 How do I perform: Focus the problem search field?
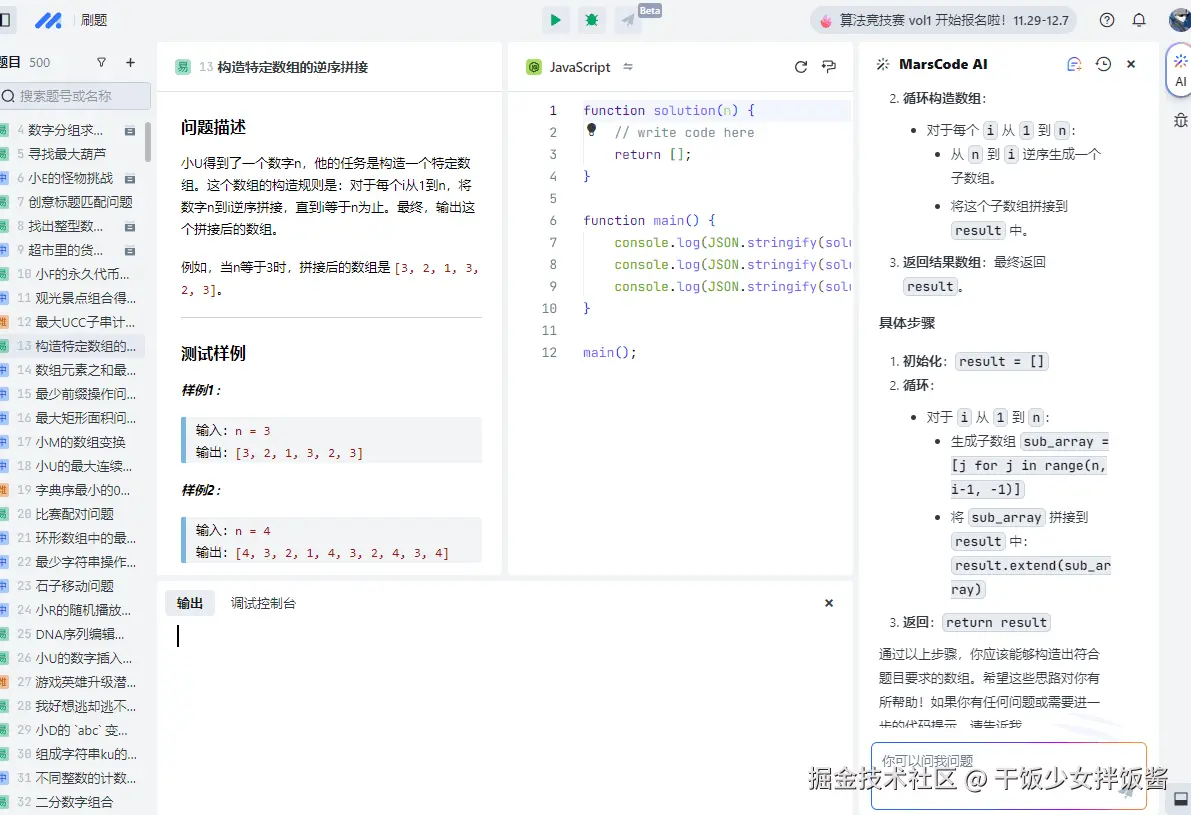(74, 96)
